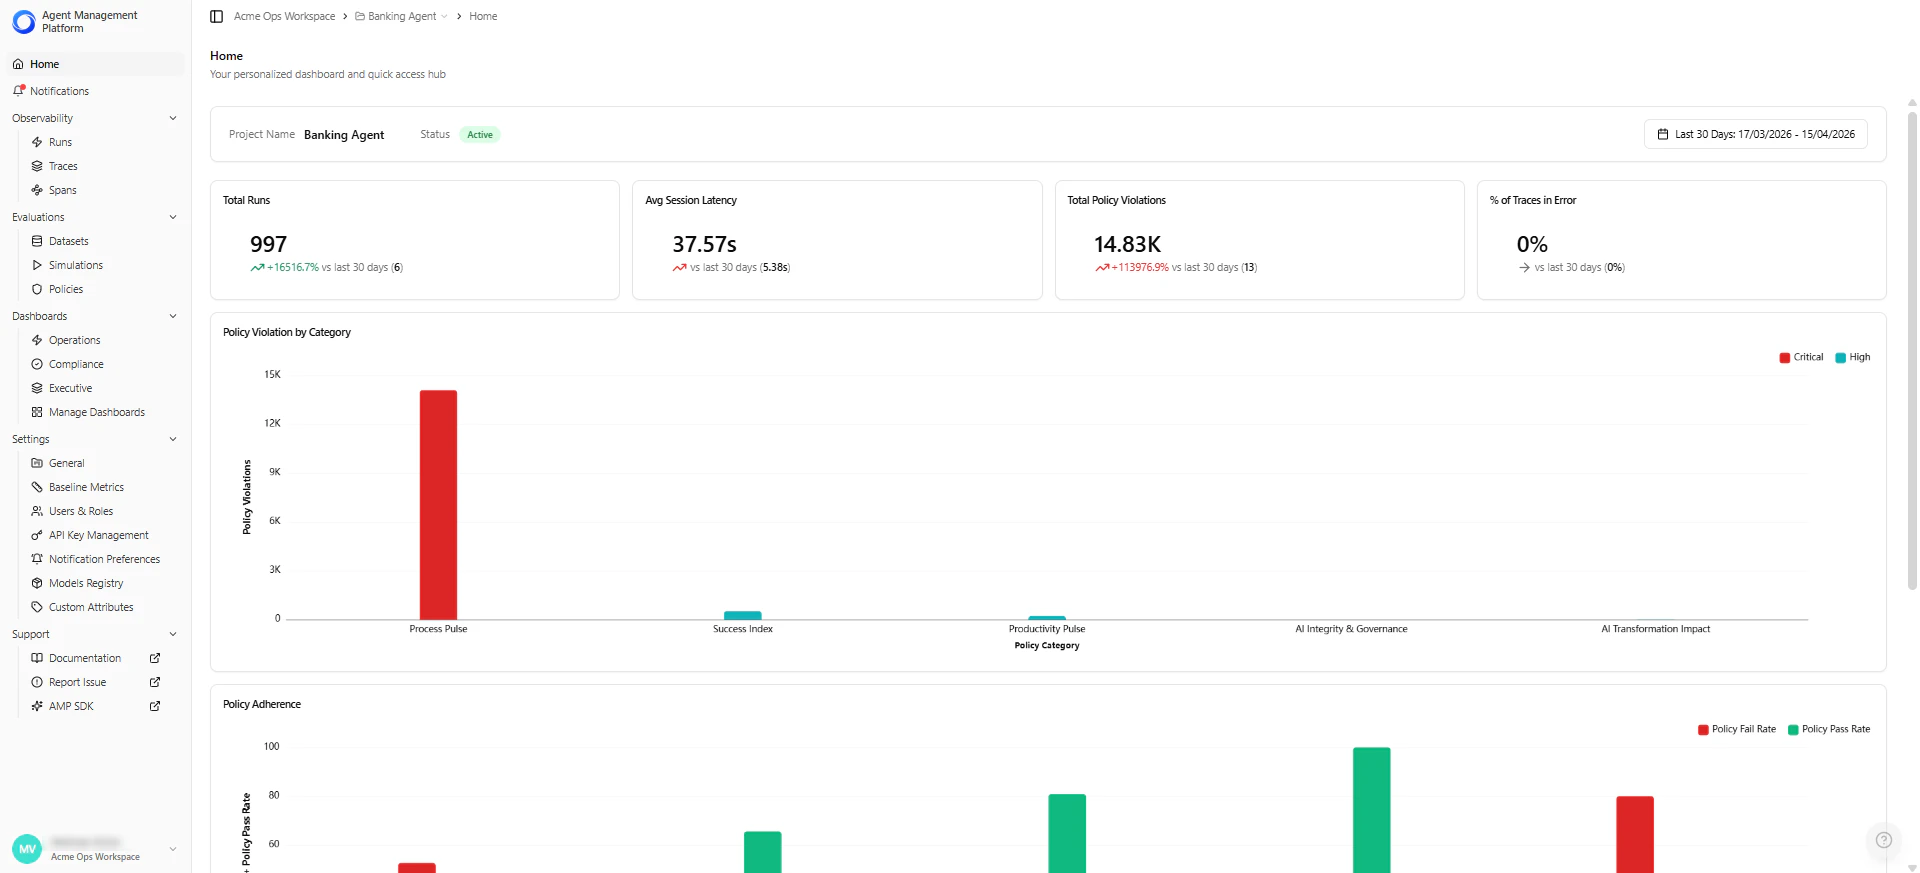
Task: Toggle the sidebar panel icon
Action: [x=216, y=16]
